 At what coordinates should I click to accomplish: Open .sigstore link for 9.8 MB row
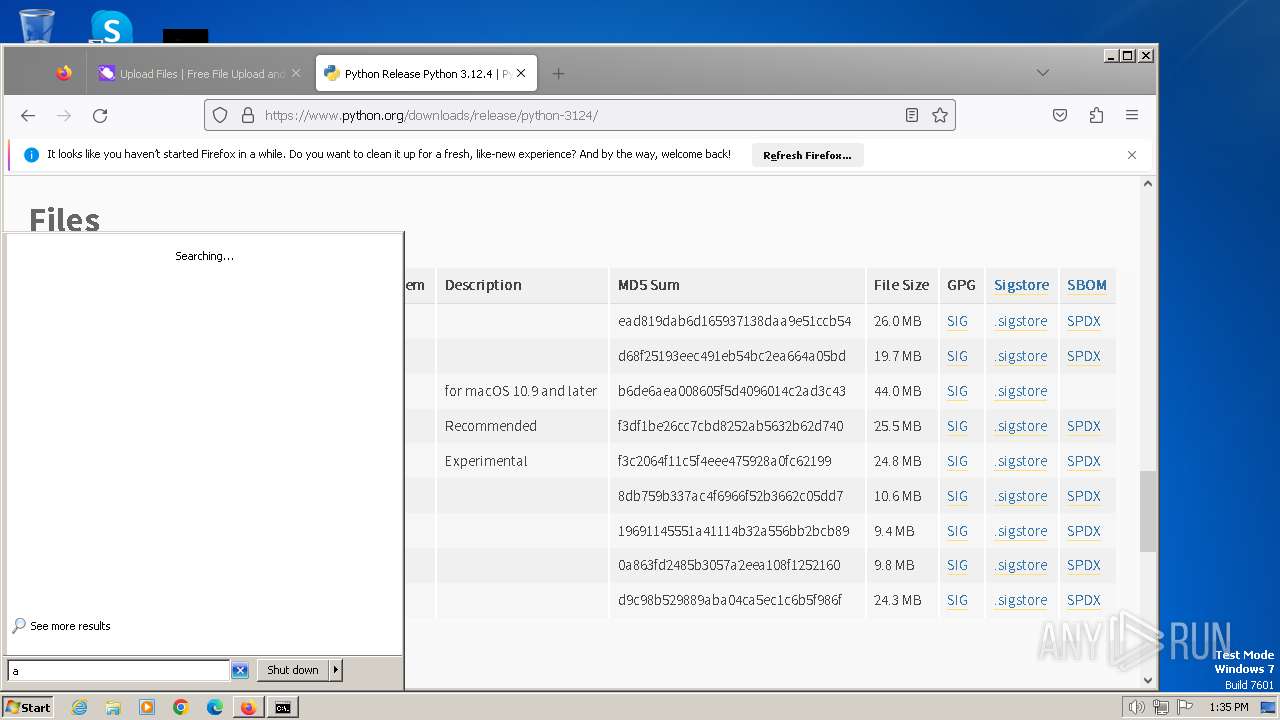click(x=1021, y=565)
